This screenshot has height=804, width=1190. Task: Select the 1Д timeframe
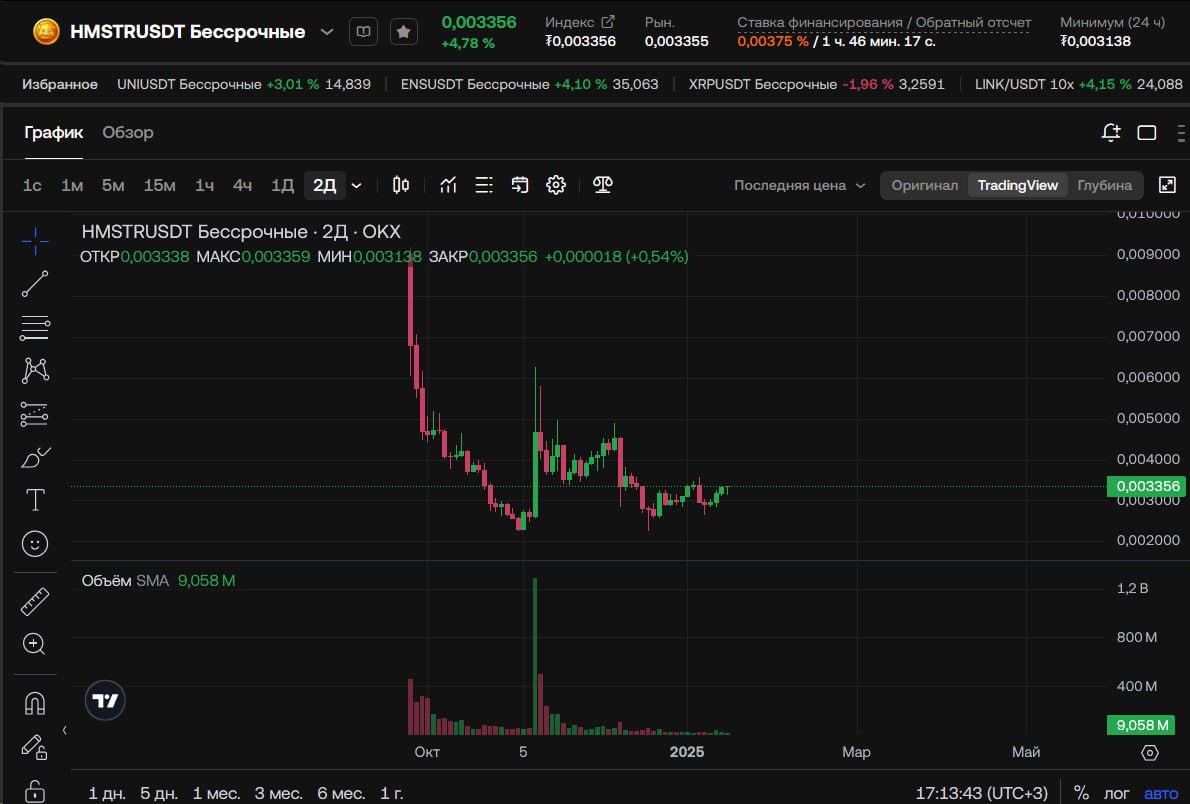coord(282,185)
